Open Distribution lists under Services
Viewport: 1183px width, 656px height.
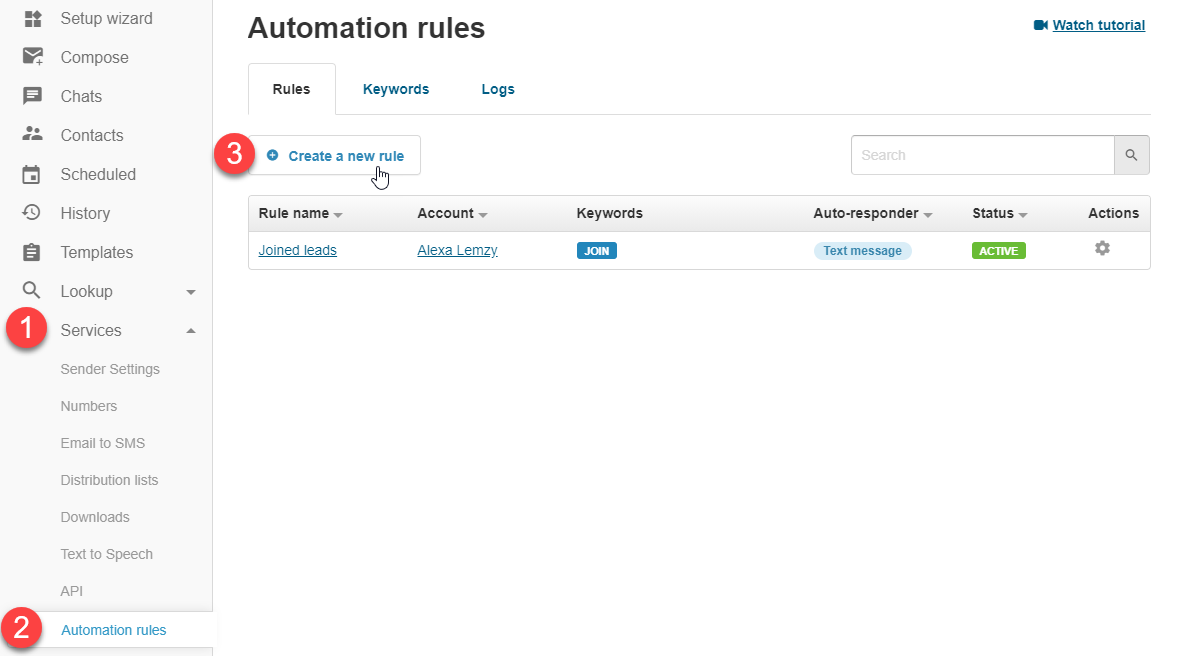click(109, 480)
